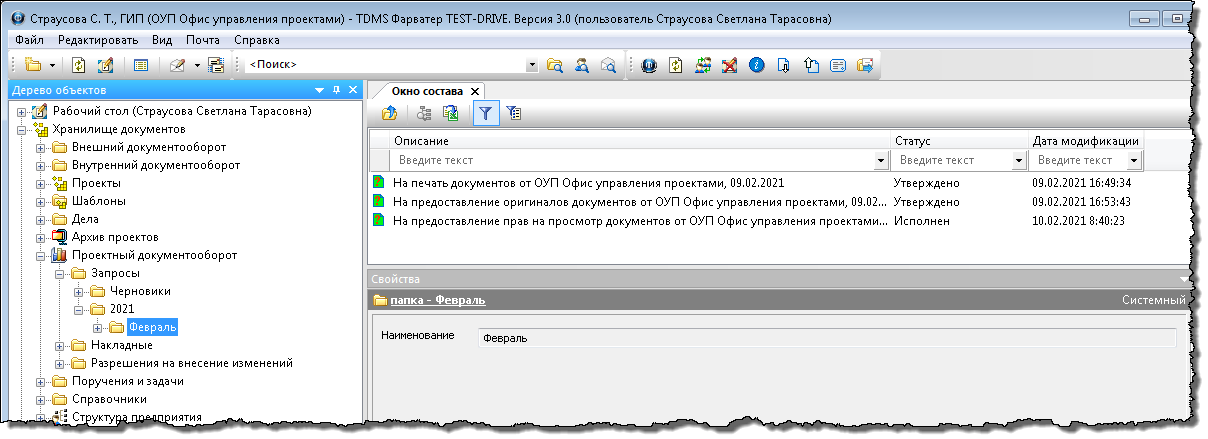This screenshot has height=439, width=1208.
Task: Click the папка - Февраль link
Action: click(436, 300)
